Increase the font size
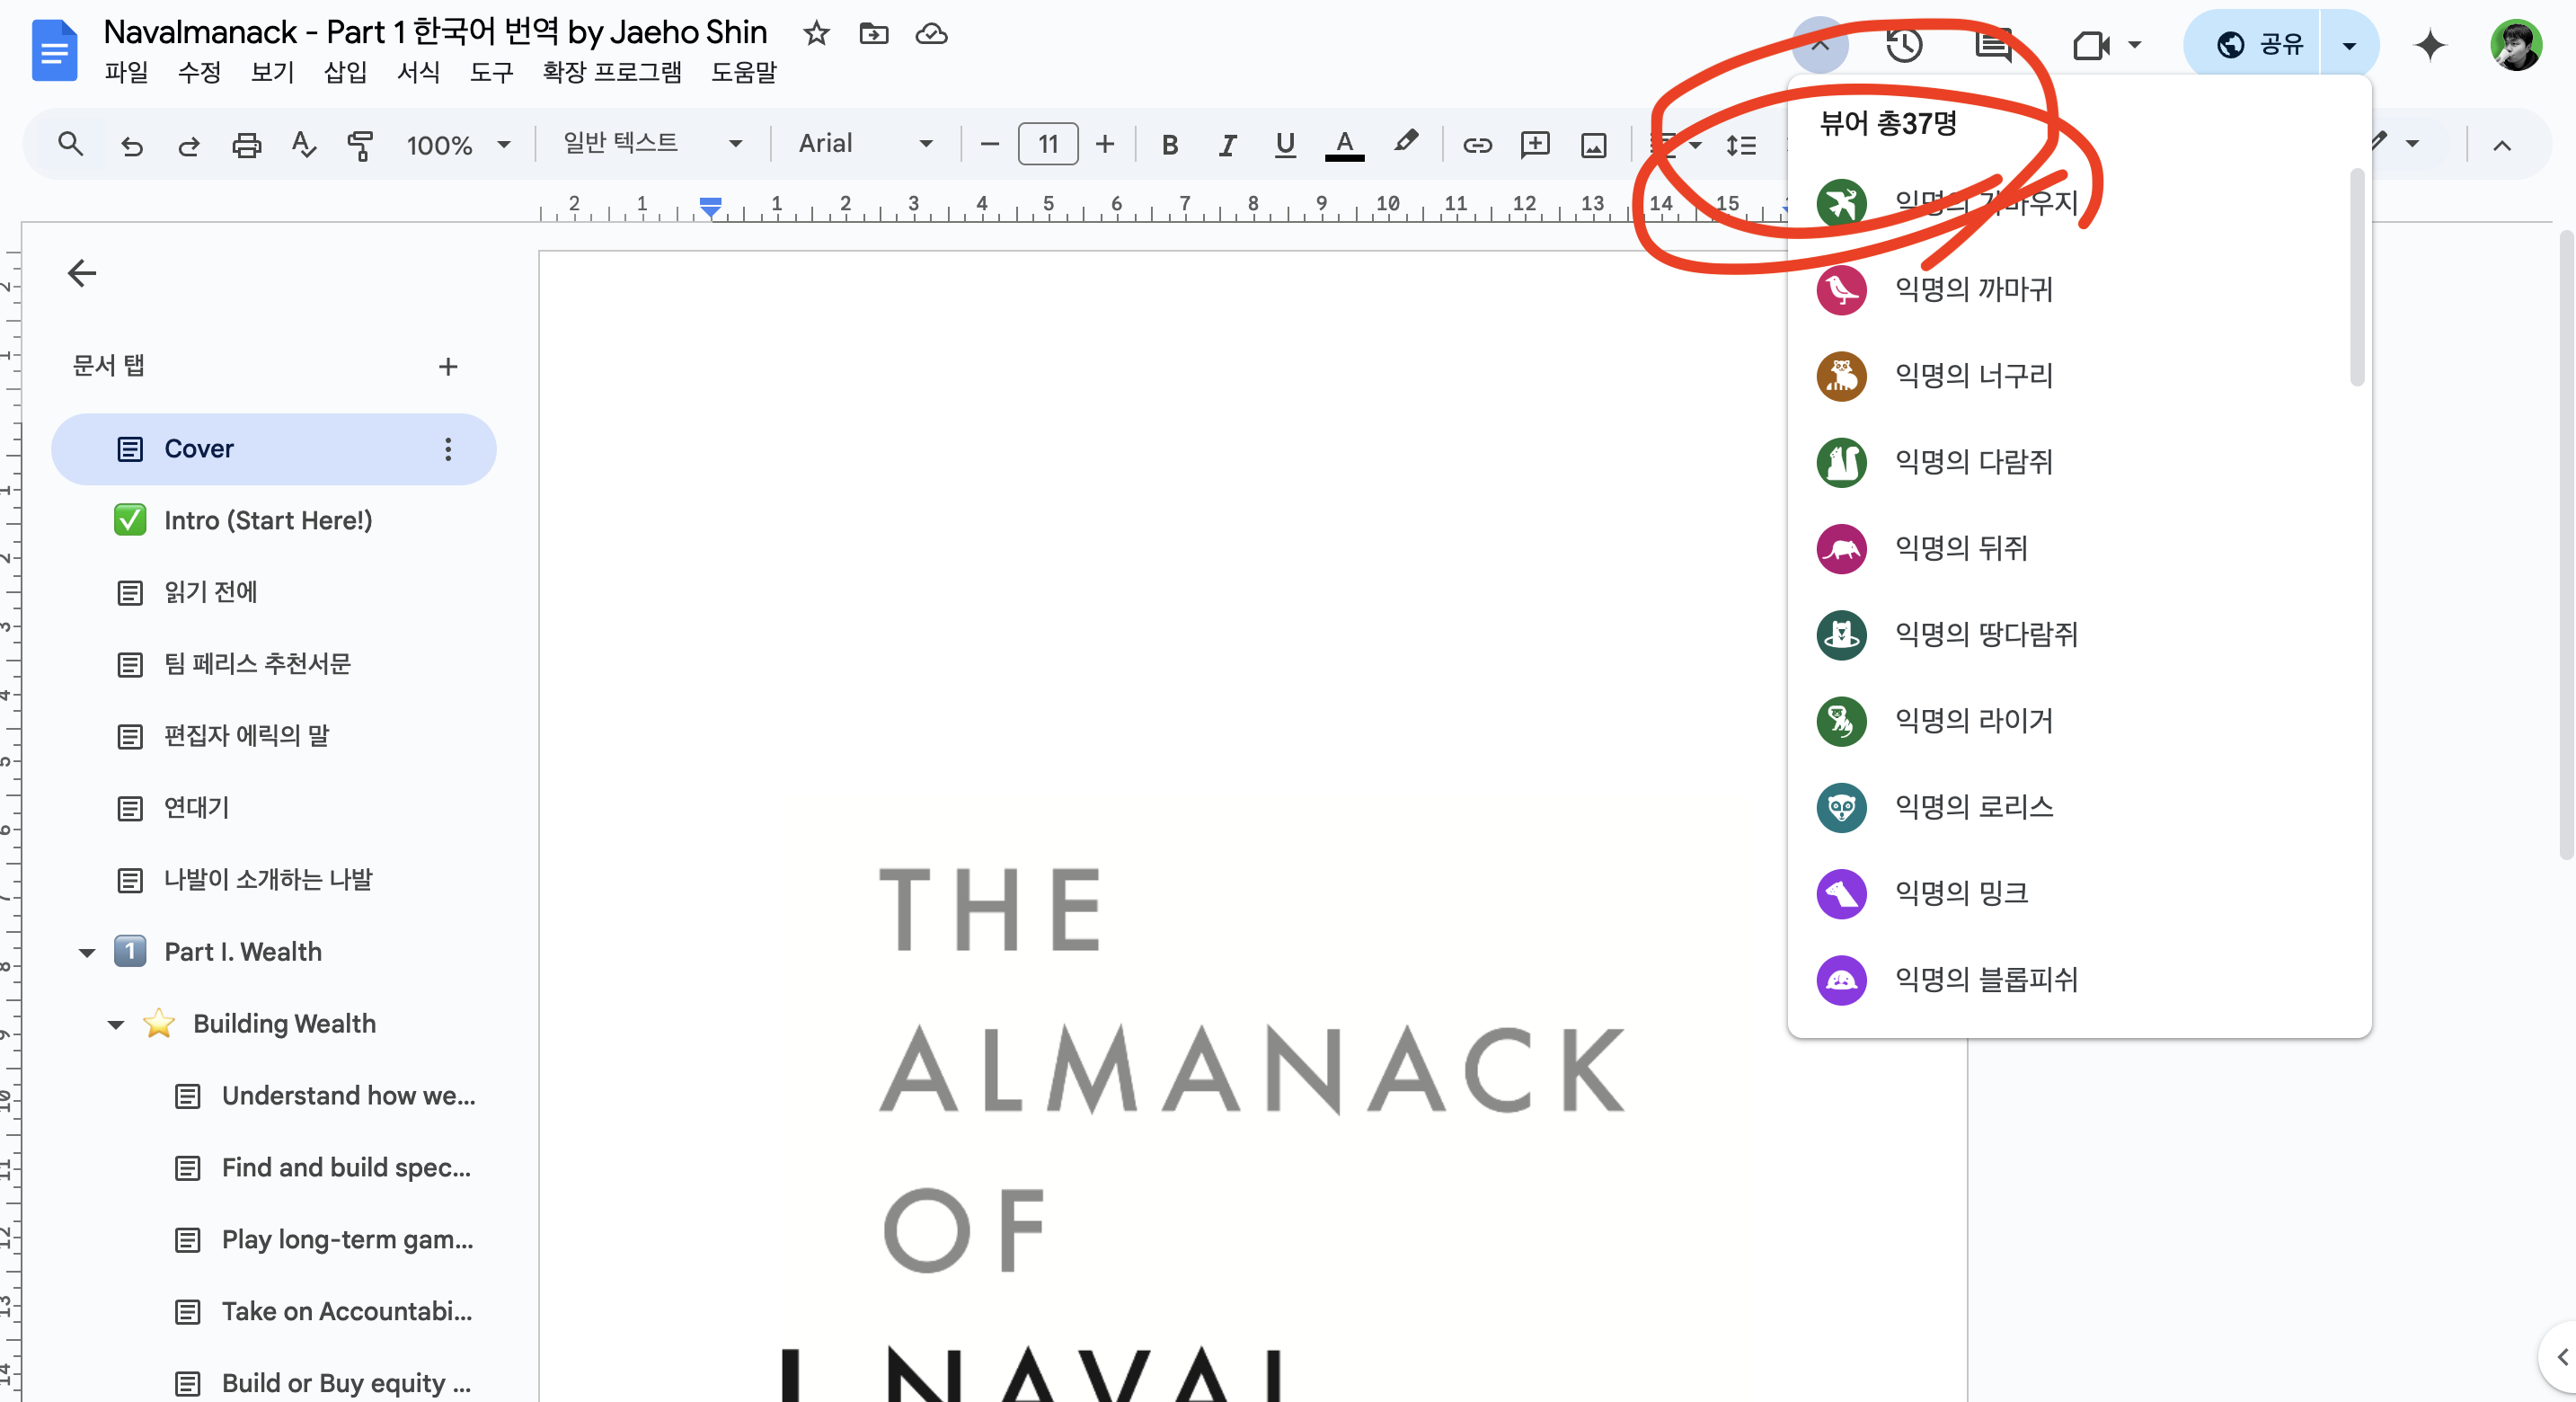This screenshot has width=2576, height=1402. tap(1104, 145)
